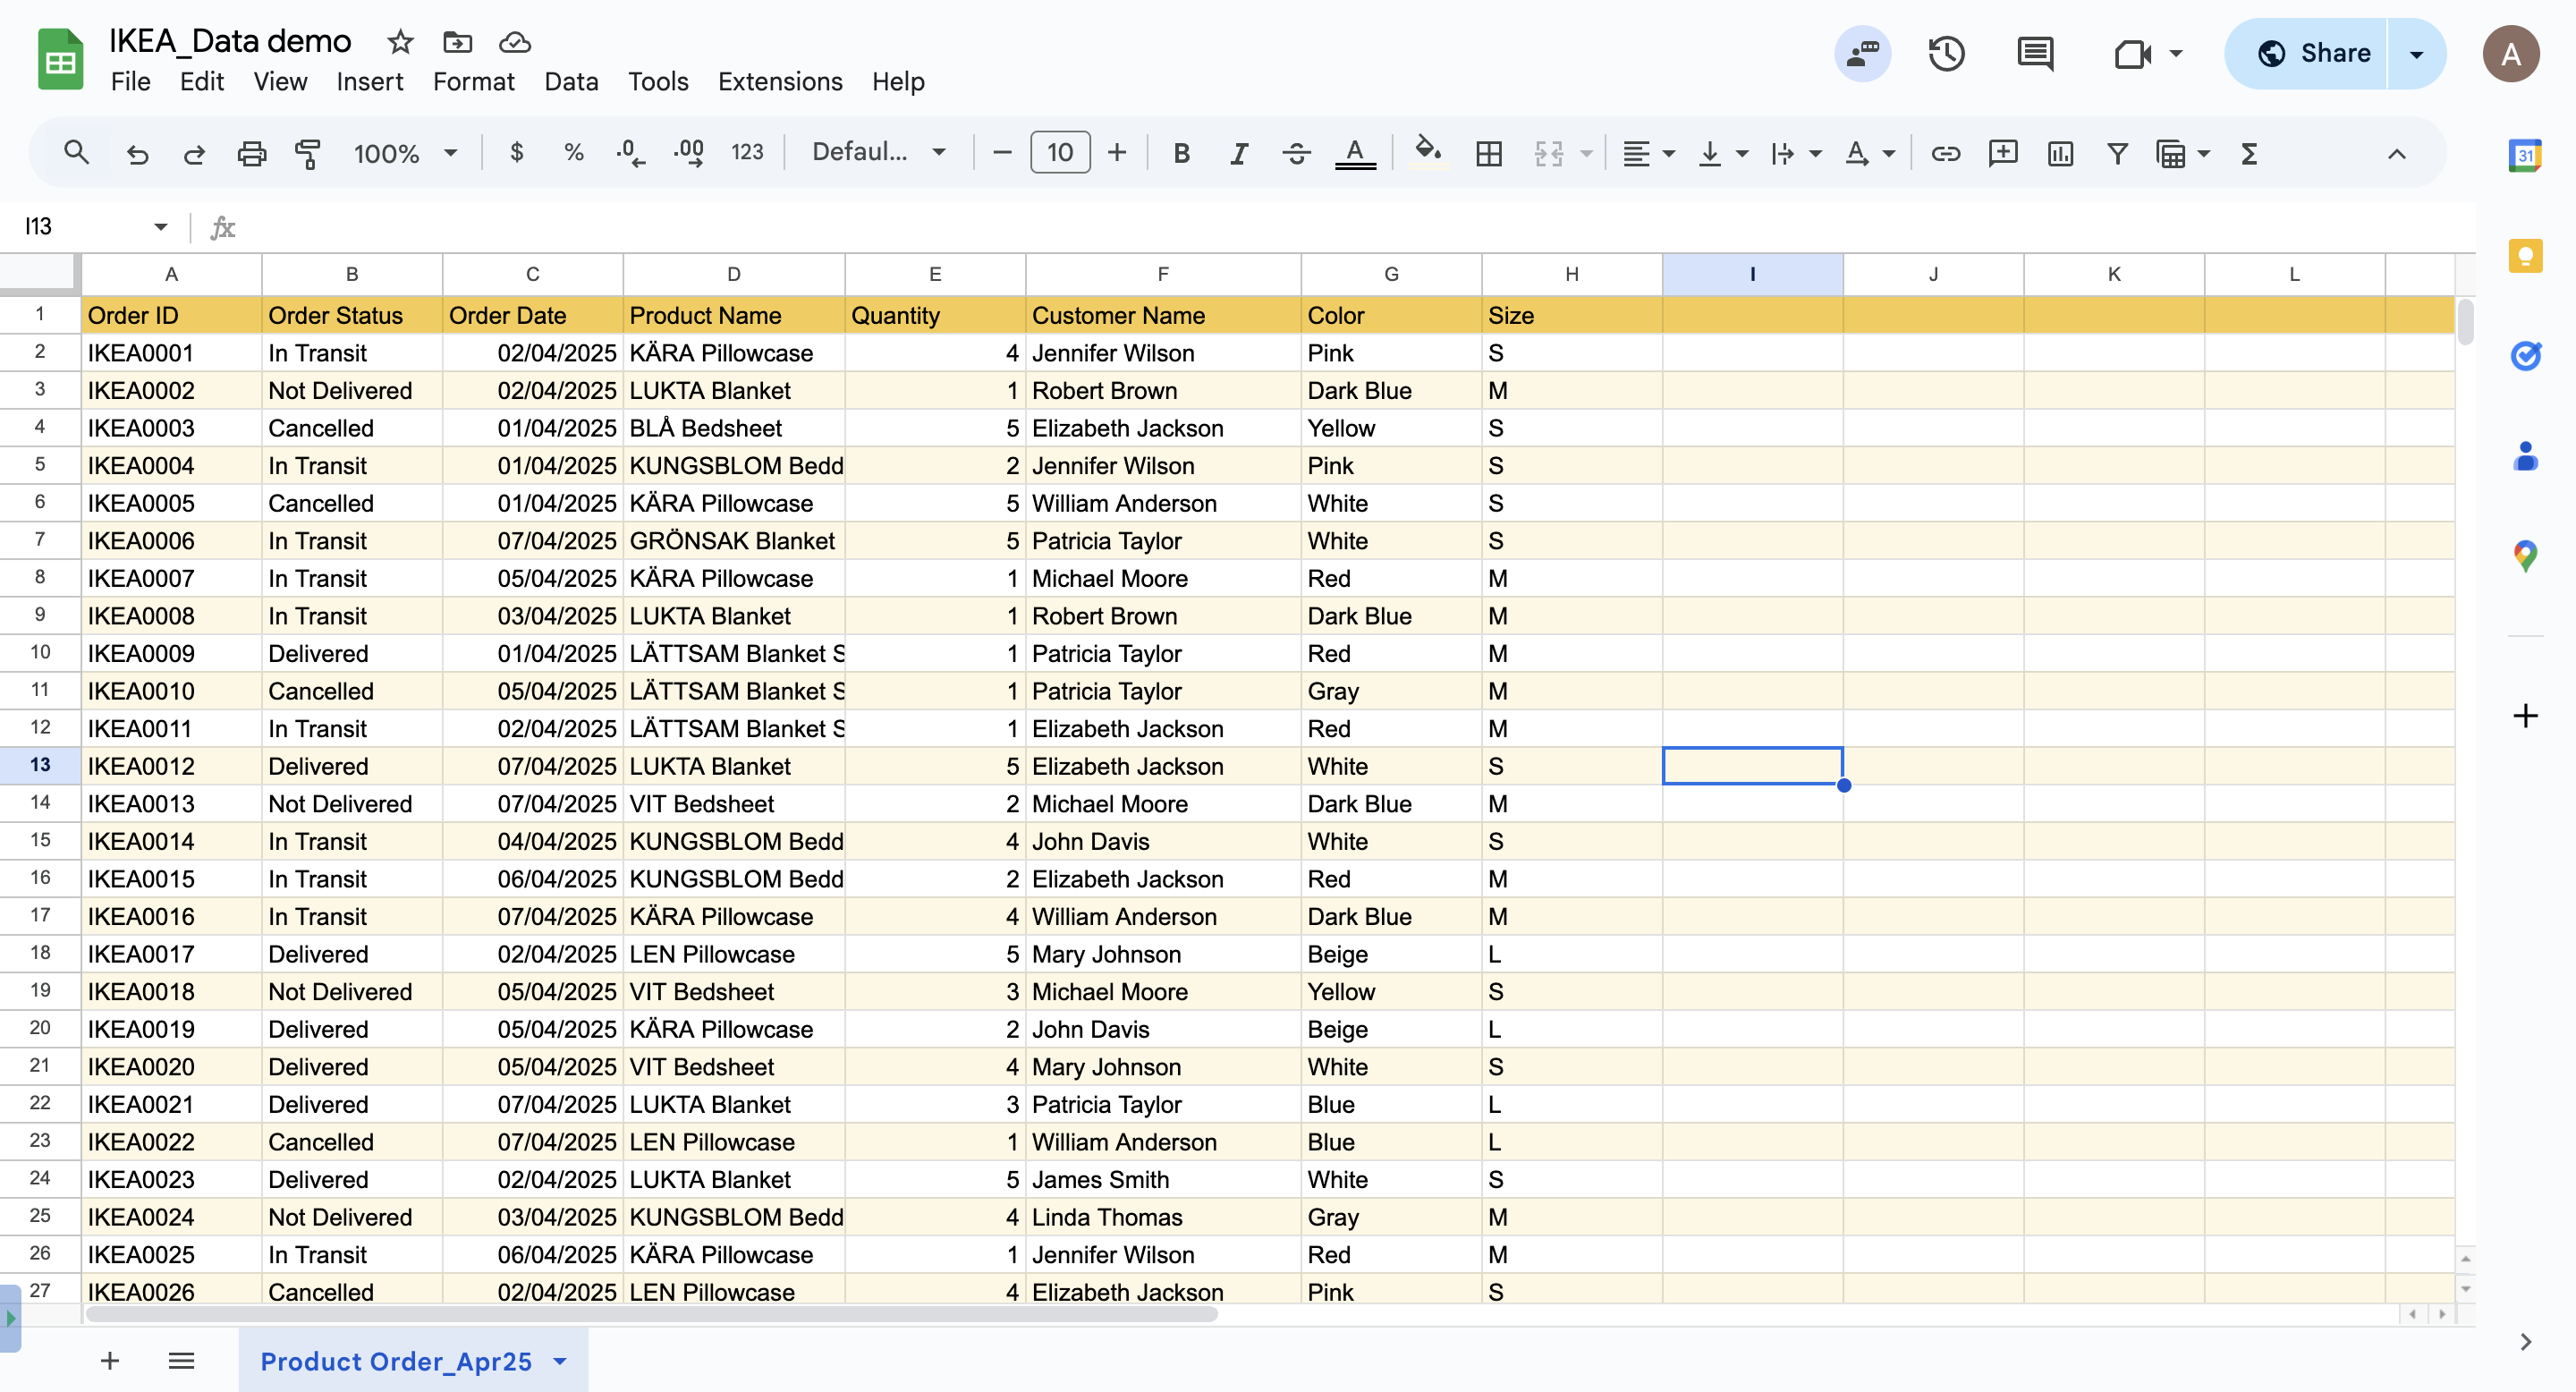This screenshot has width=2576, height=1392.
Task: Format as currency with dollar icon
Action: (516, 153)
